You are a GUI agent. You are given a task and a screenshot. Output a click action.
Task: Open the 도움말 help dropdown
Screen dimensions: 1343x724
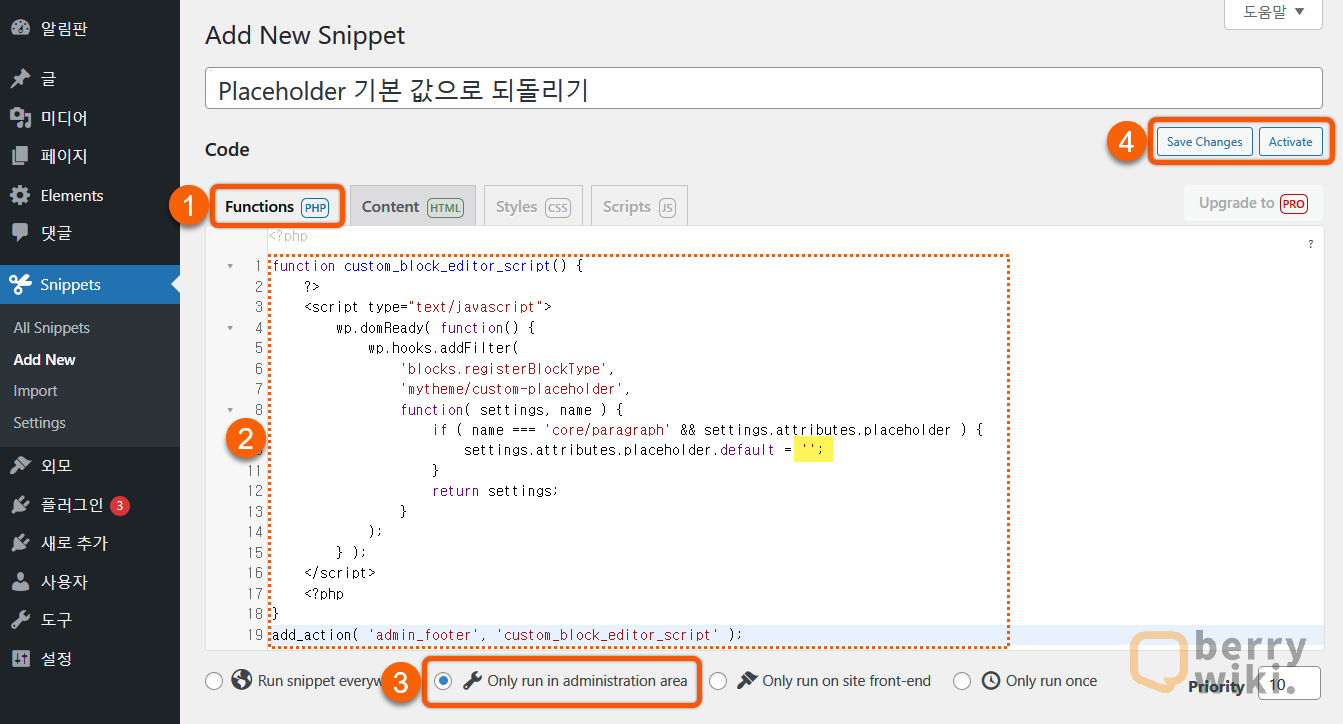tap(1273, 13)
